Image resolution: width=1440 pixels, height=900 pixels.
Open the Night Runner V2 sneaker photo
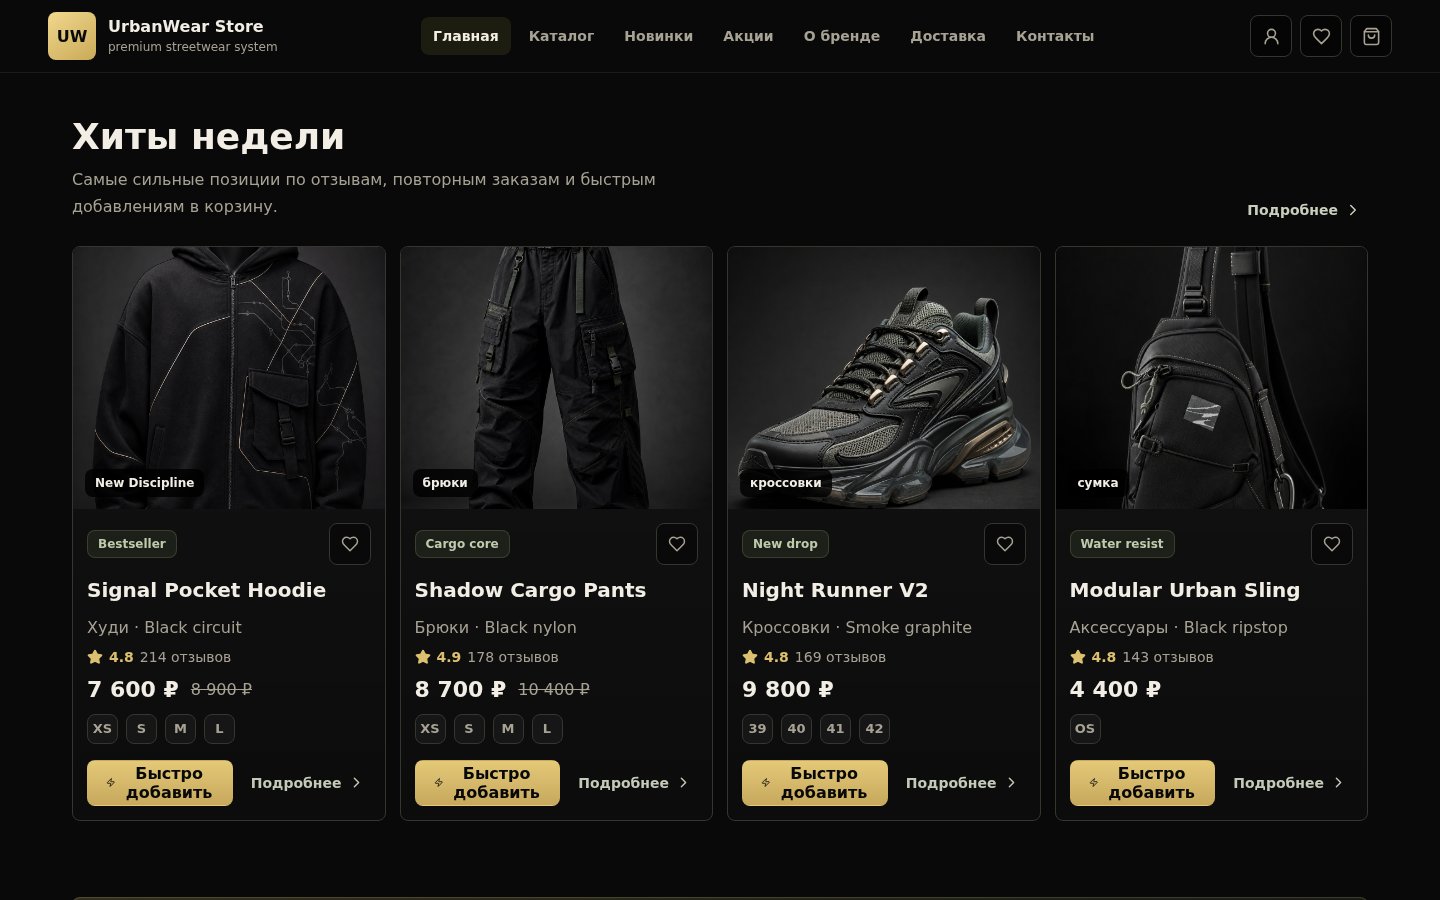tap(884, 378)
